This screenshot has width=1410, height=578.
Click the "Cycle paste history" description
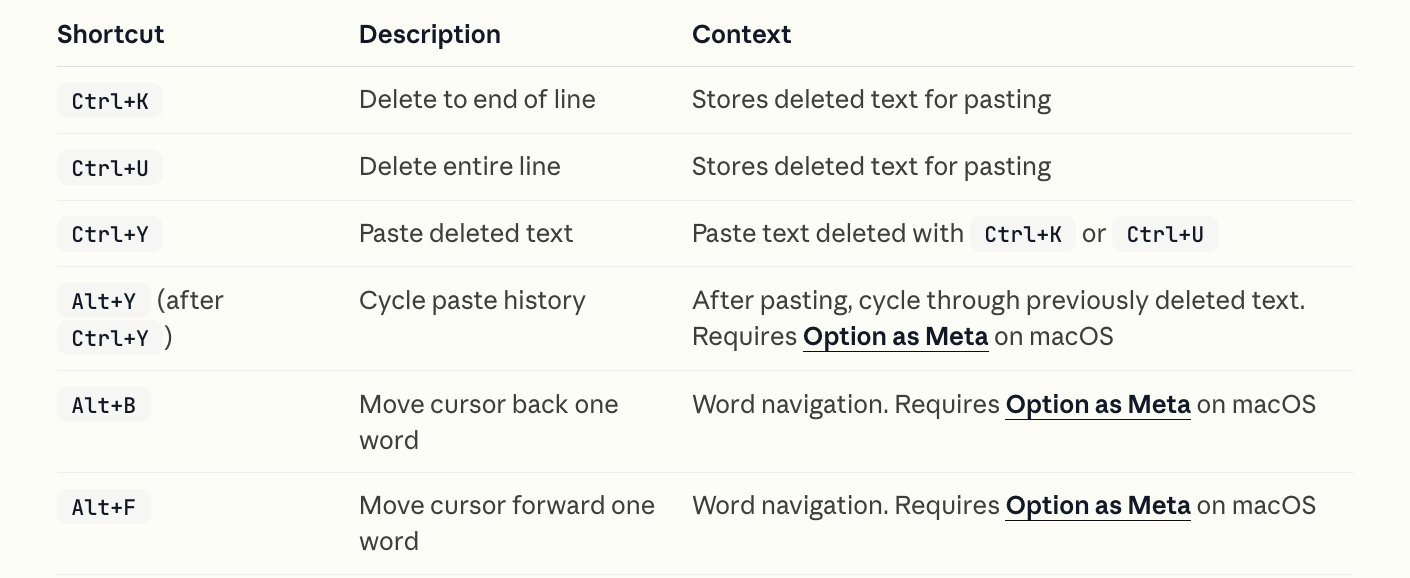(472, 301)
